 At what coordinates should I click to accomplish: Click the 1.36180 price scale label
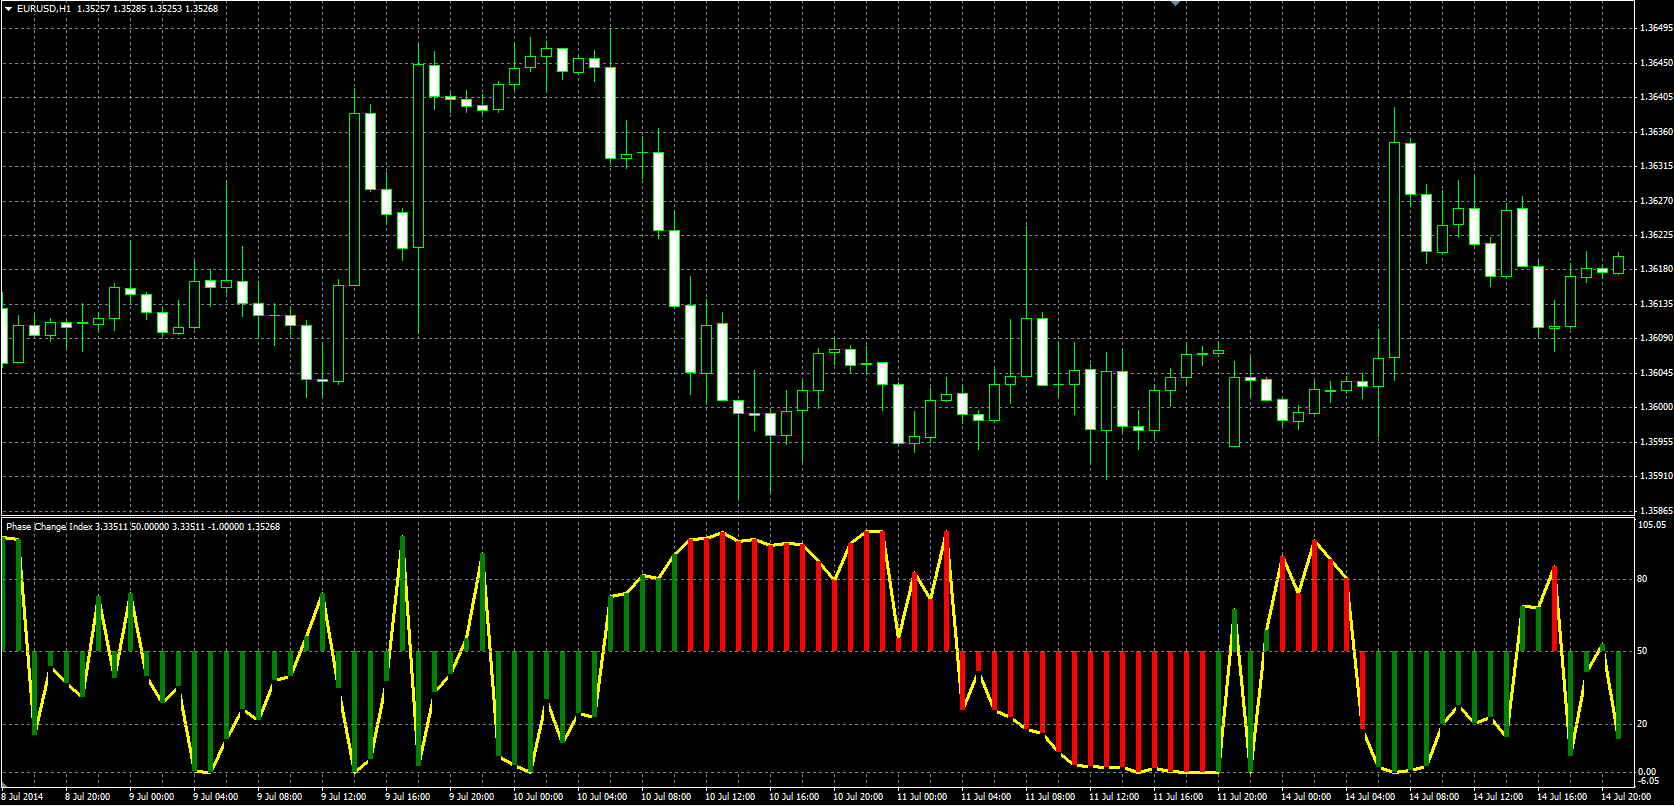coord(1656,269)
